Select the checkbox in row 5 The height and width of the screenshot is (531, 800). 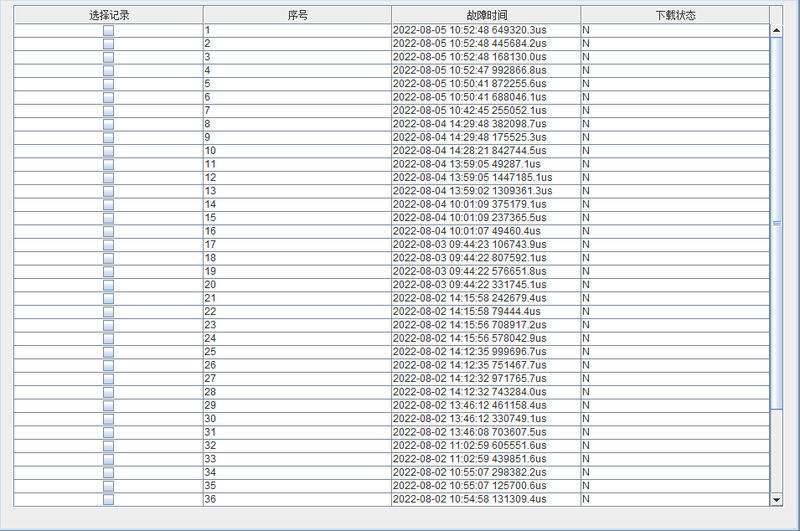108,84
